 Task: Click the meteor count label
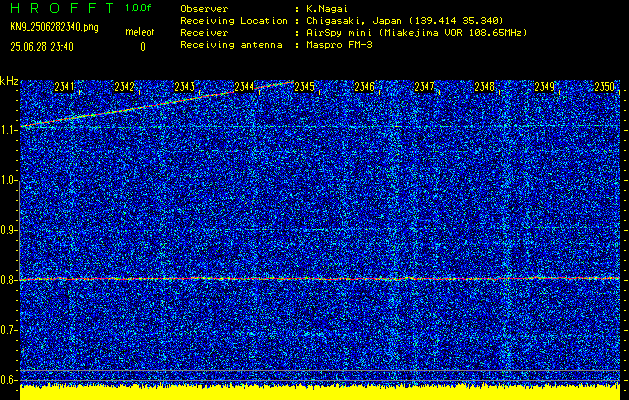coord(140,32)
